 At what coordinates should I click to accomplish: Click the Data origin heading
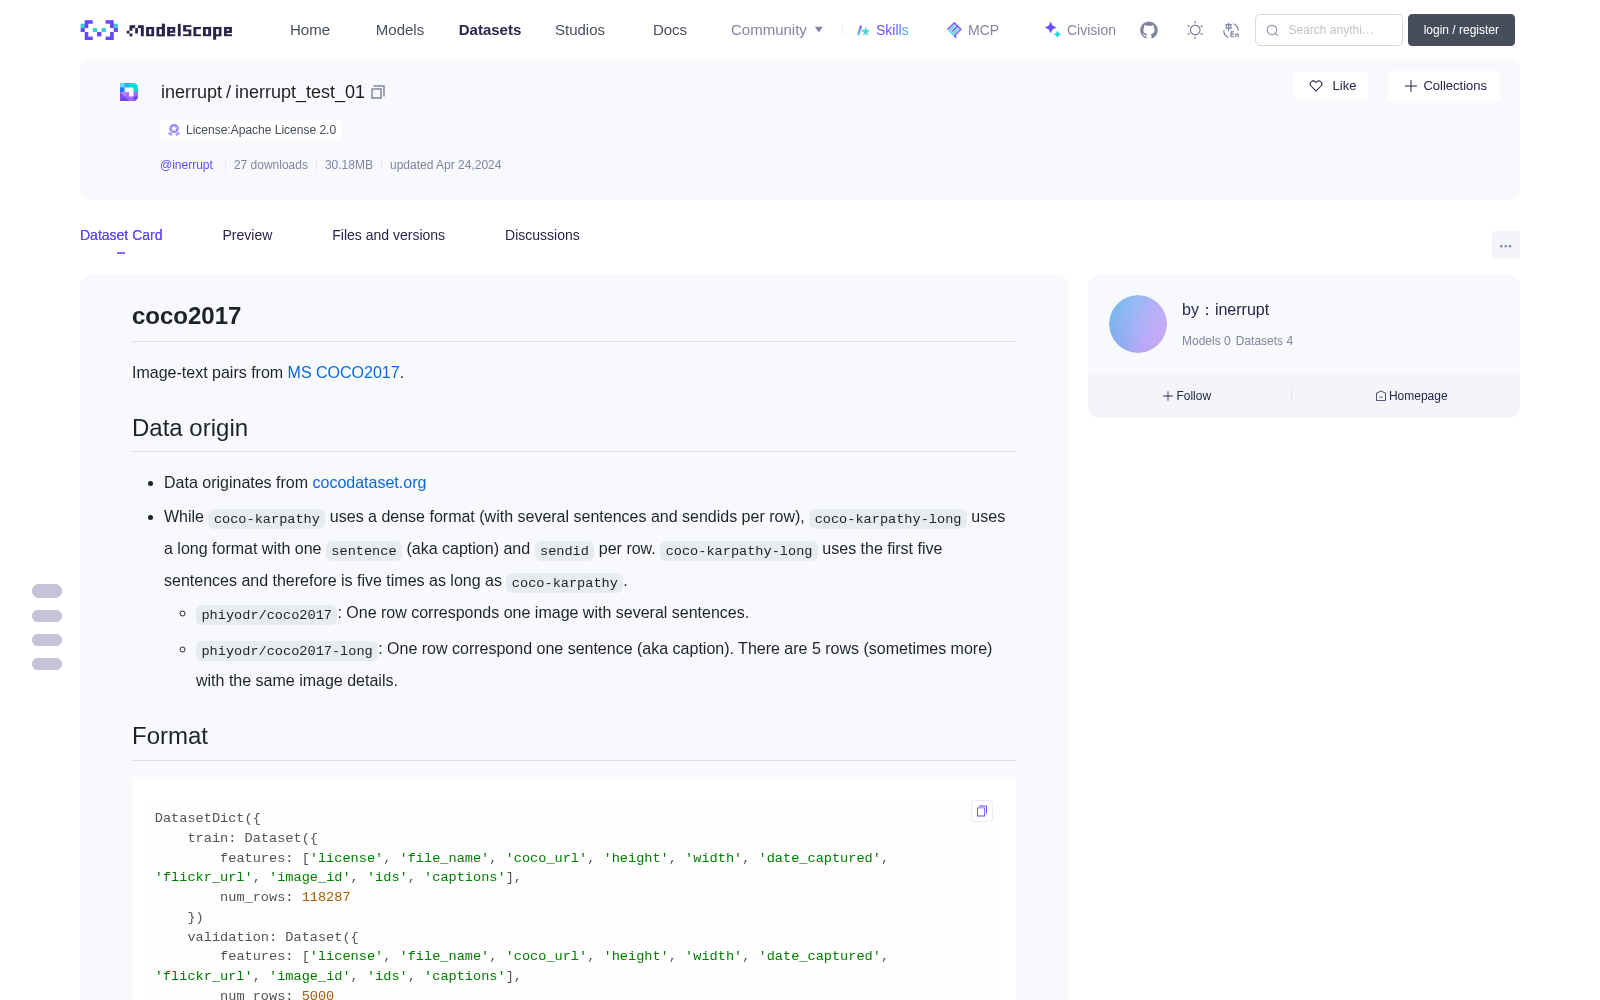(x=190, y=428)
